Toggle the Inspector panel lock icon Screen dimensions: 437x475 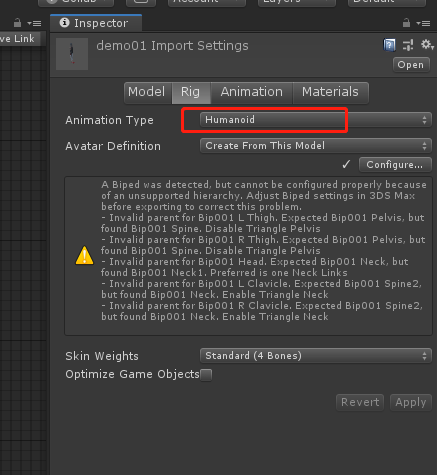coord(406,23)
